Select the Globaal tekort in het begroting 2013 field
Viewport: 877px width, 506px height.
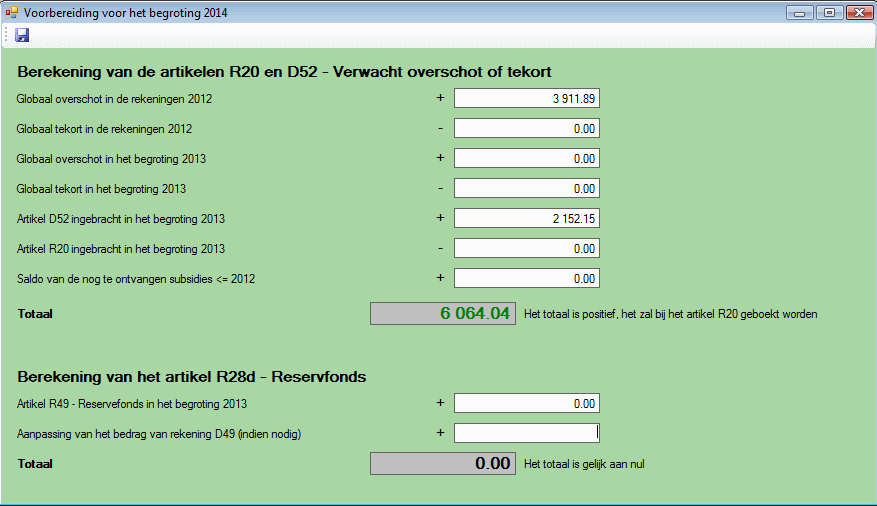527,188
